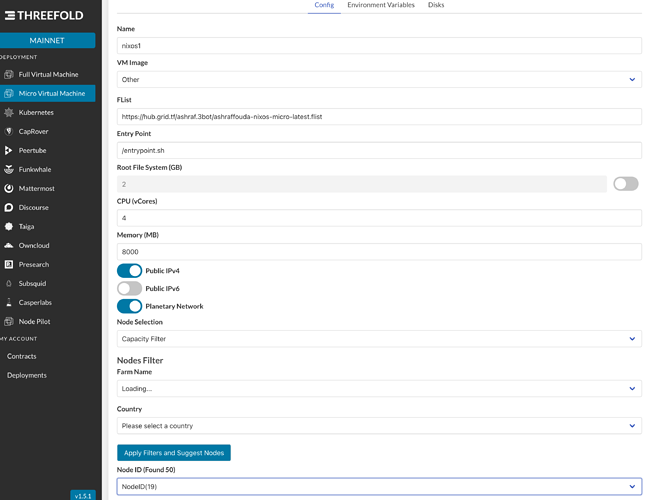Viewport: 645px width, 500px height.
Task: Click the Full Virtual Machine sidebar icon
Action: point(9,74)
